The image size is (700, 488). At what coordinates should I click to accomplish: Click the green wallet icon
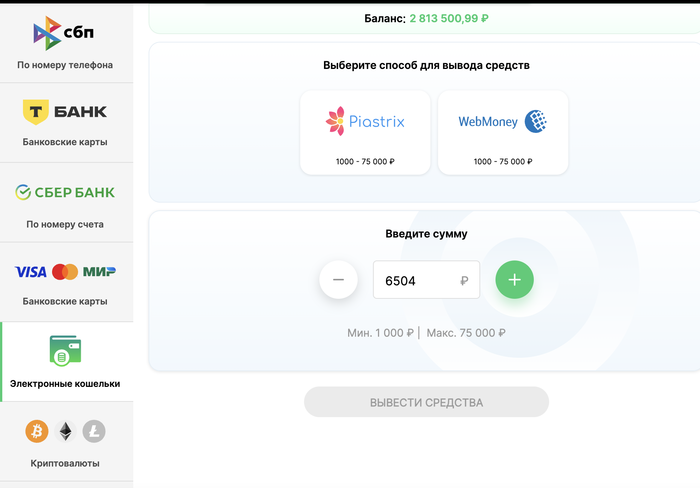point(65,350)
